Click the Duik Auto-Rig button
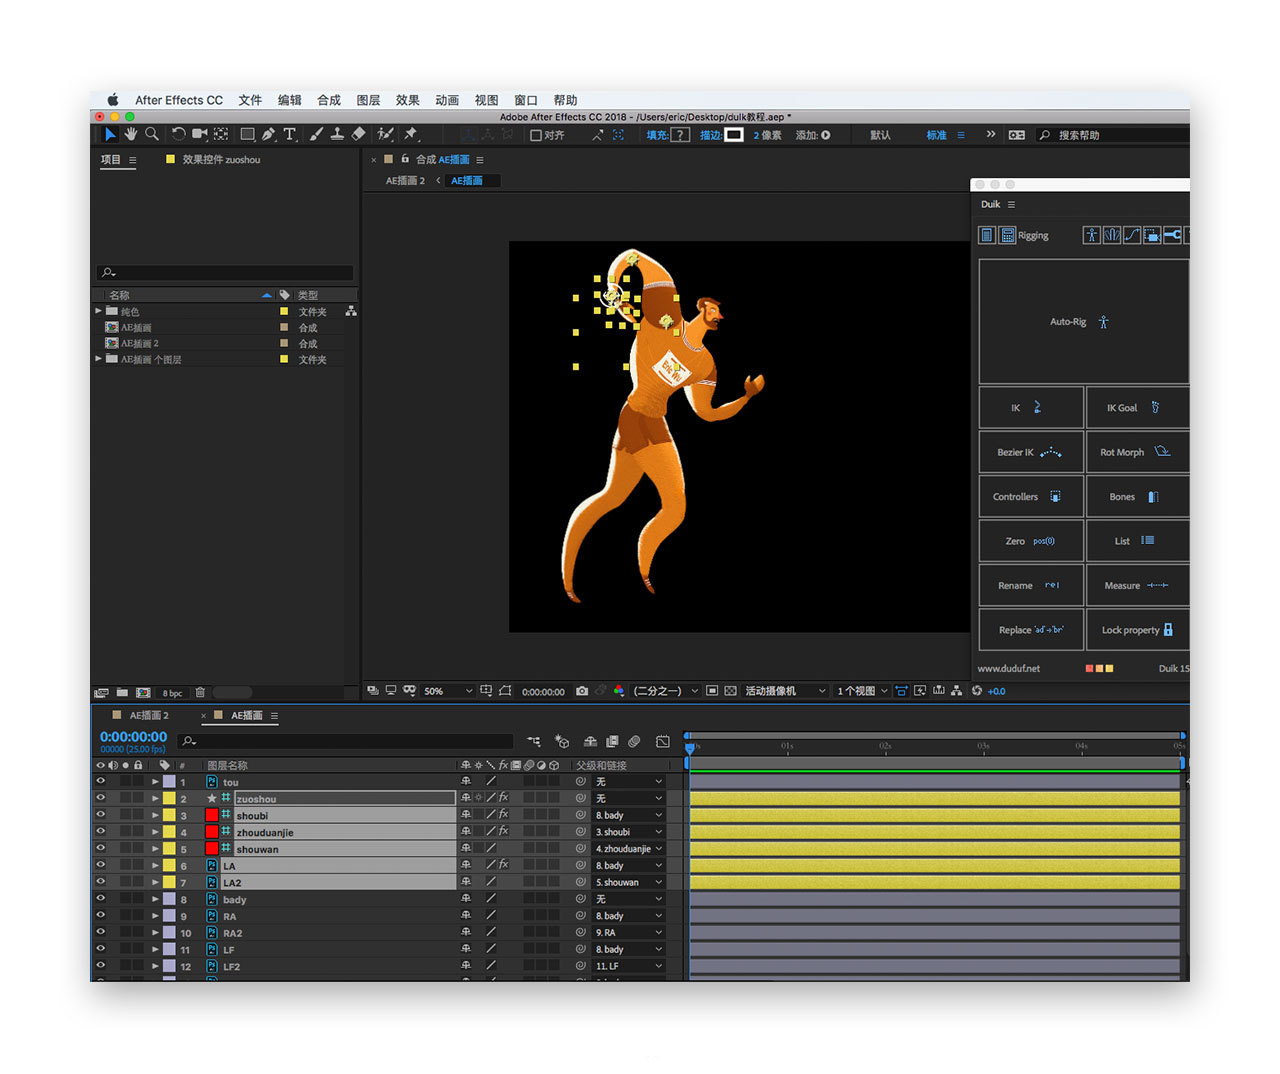Image resolution: width=1280 pixels, height=1074 pixels. [x=1083, y=322]
